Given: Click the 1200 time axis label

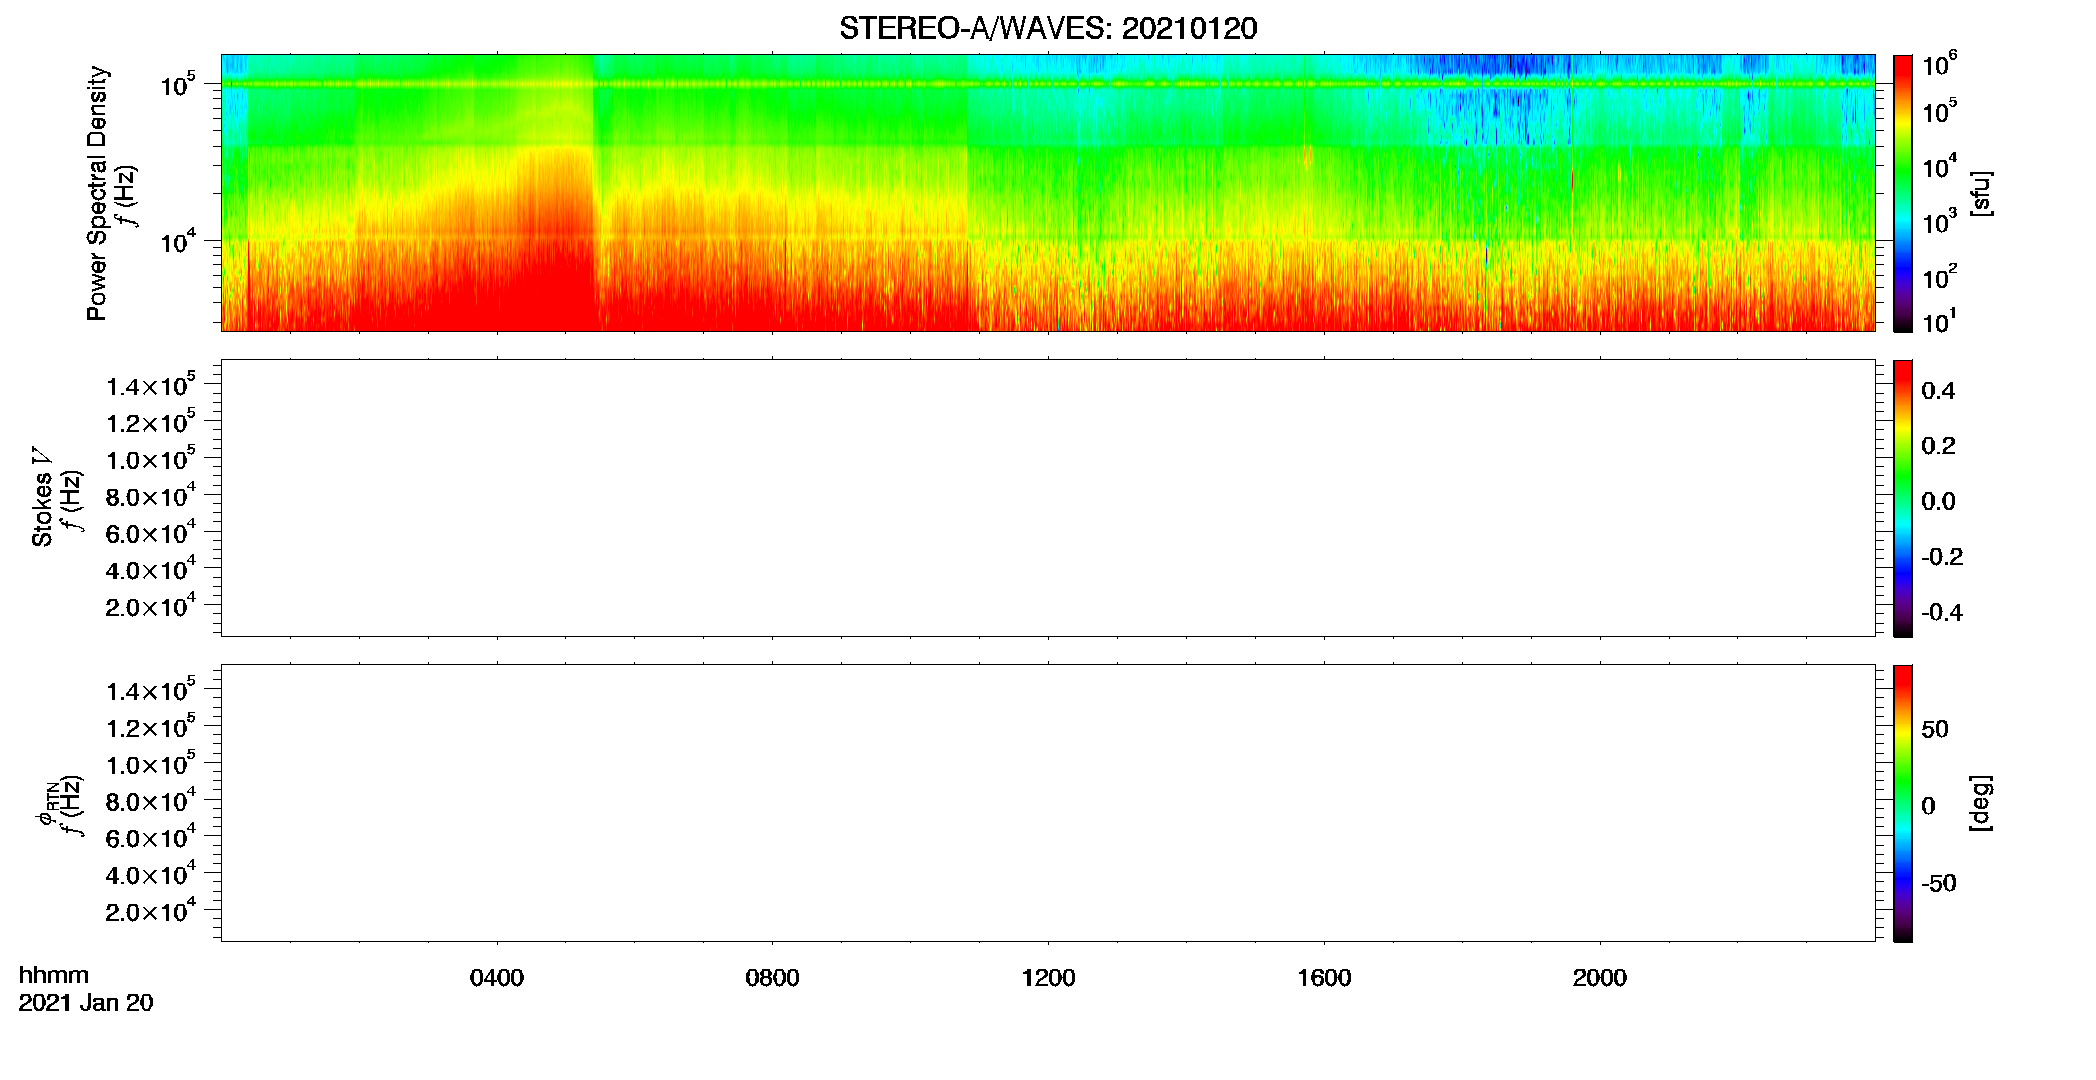Looking at the screenshot, I should [1048, 978].
